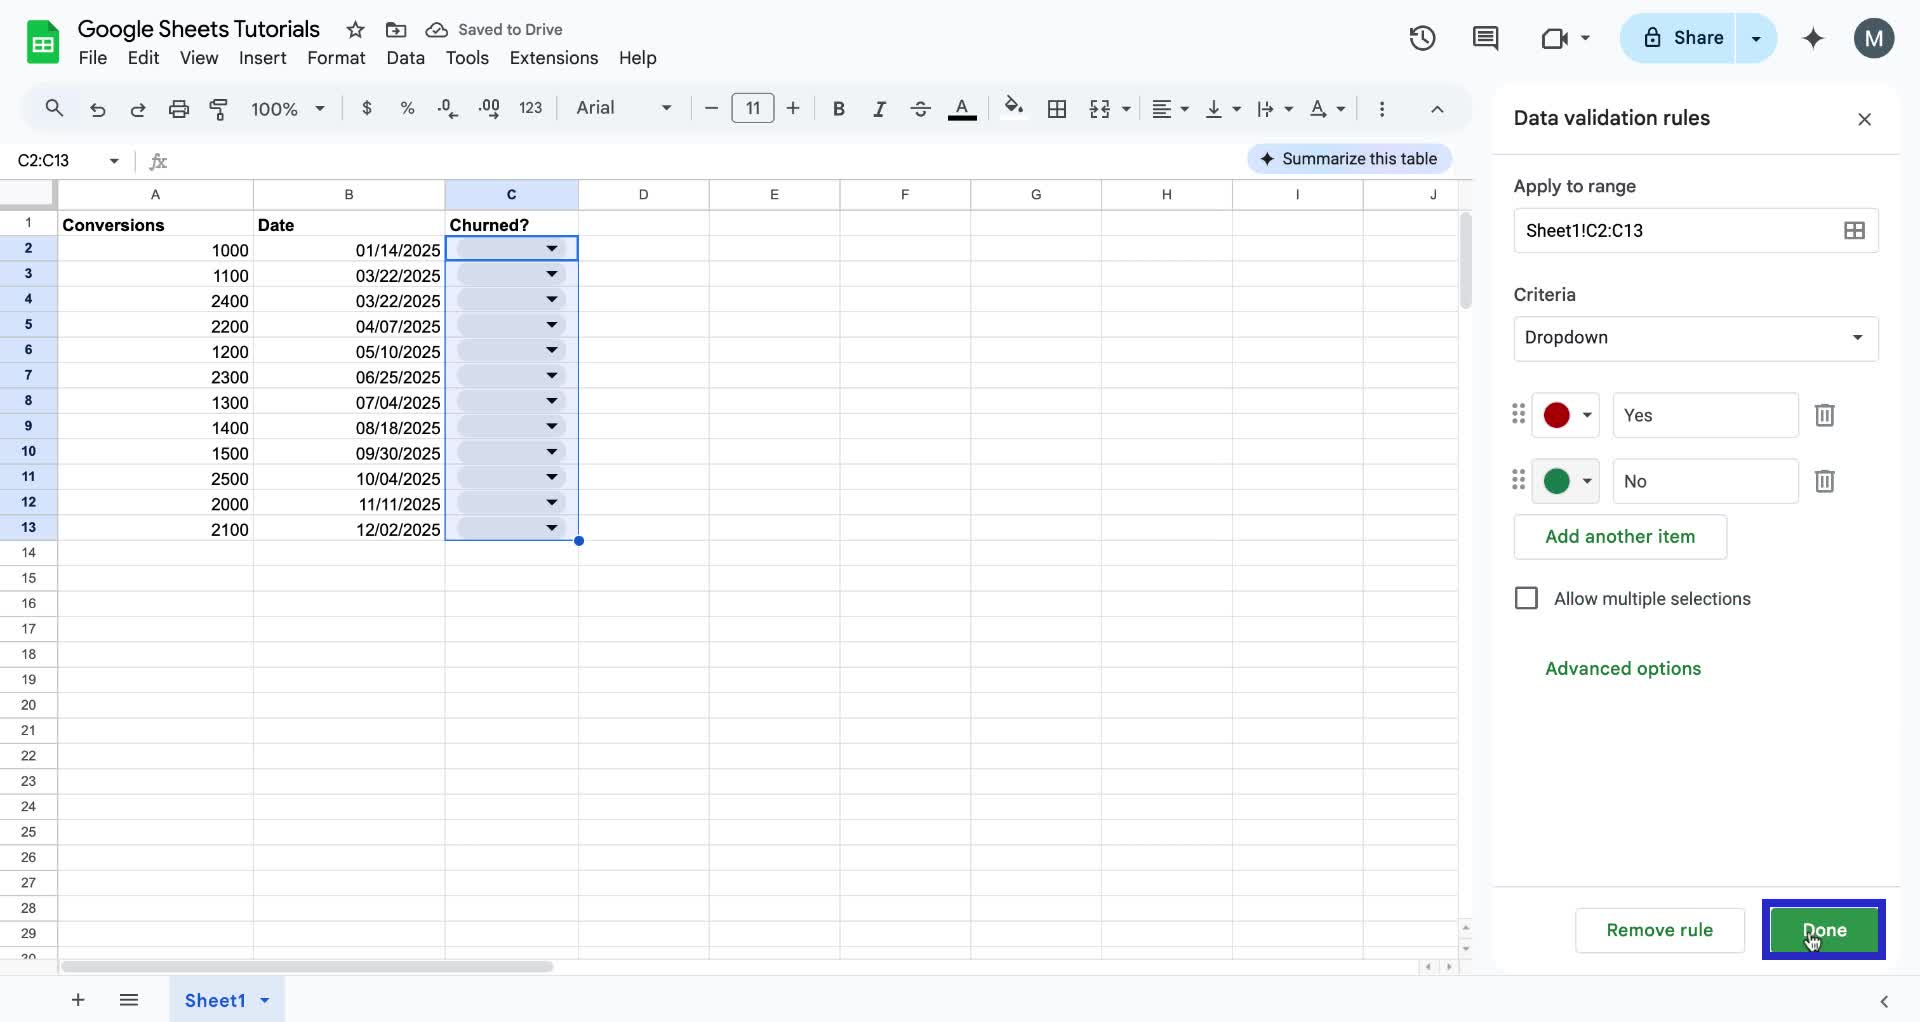Toggle italic formatting
The height and width of the screenshot is (1022, 1920).
click(879, 109)
